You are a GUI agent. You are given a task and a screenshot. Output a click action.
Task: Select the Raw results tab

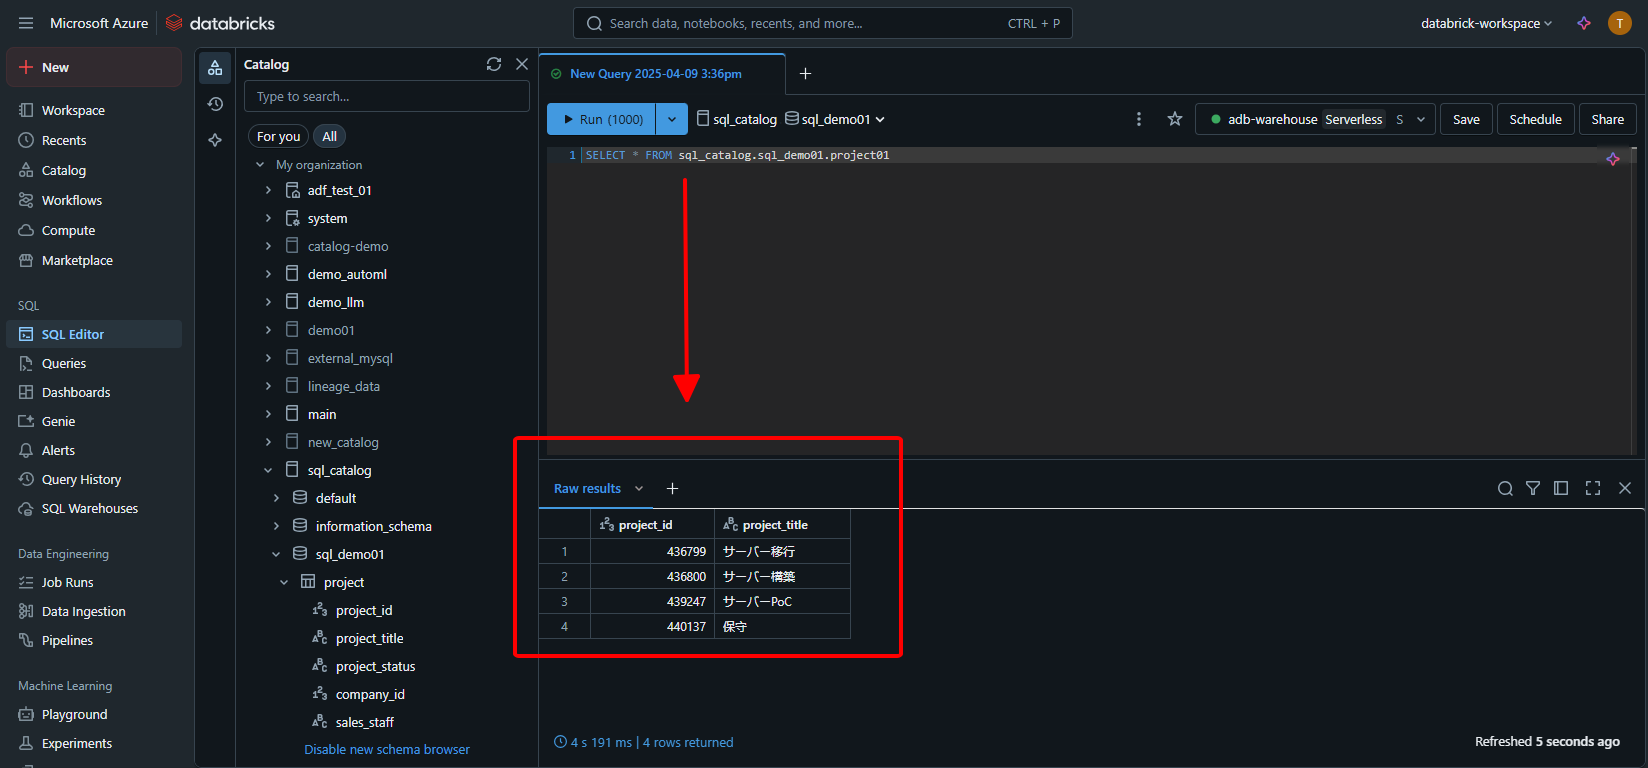pos(587,488)
